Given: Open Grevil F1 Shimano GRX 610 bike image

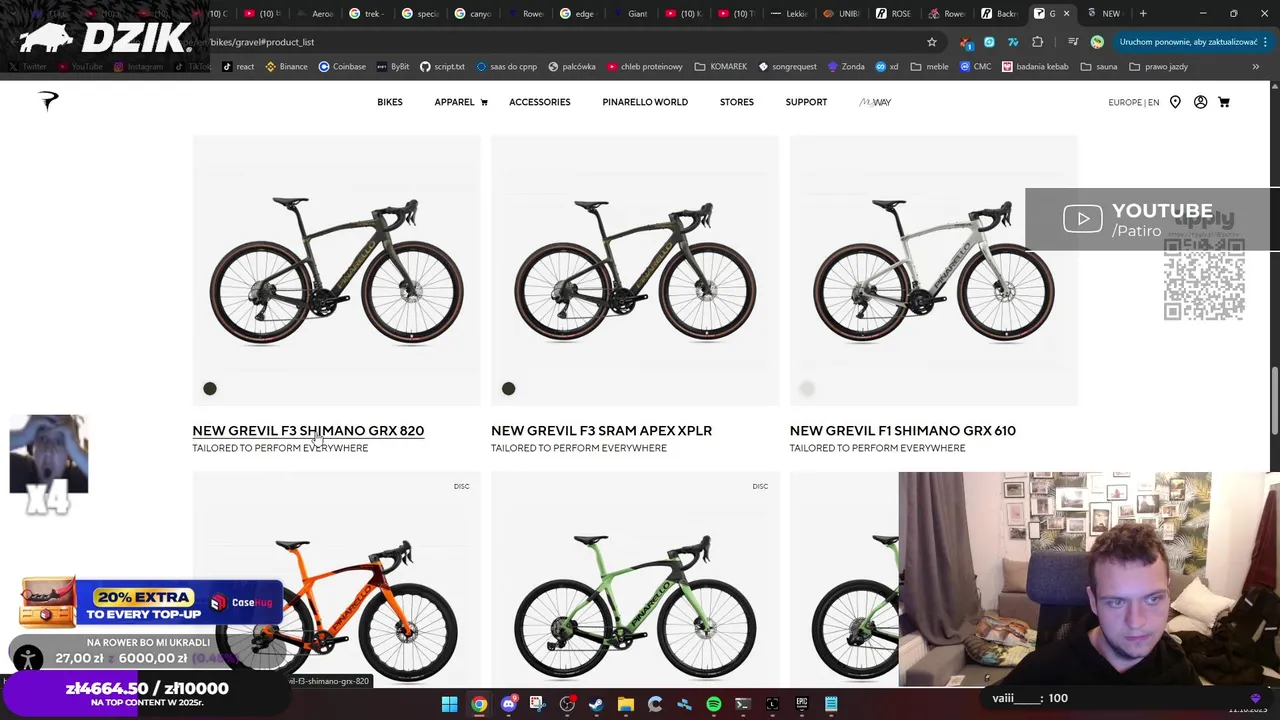Looking at the screenshot, I should [x=934, y=270].
